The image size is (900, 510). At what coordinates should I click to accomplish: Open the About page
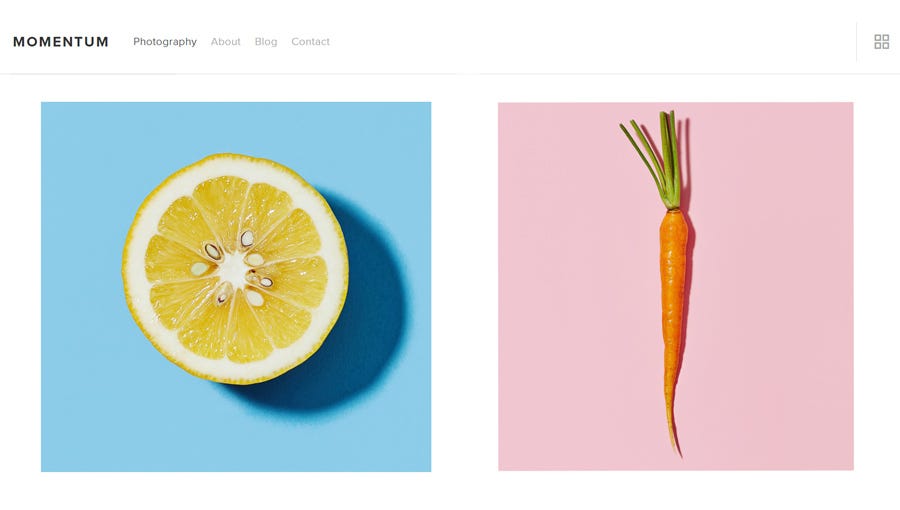(x=226, y=41)
